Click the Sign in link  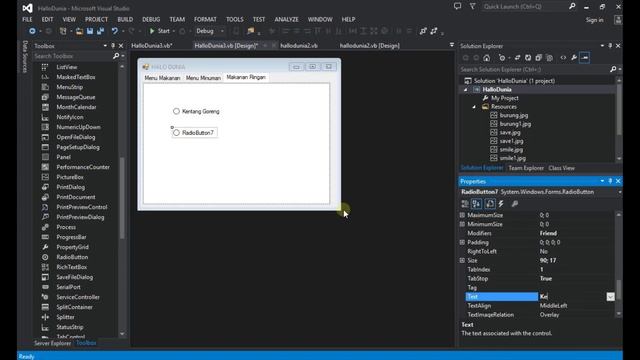point(594,20)
